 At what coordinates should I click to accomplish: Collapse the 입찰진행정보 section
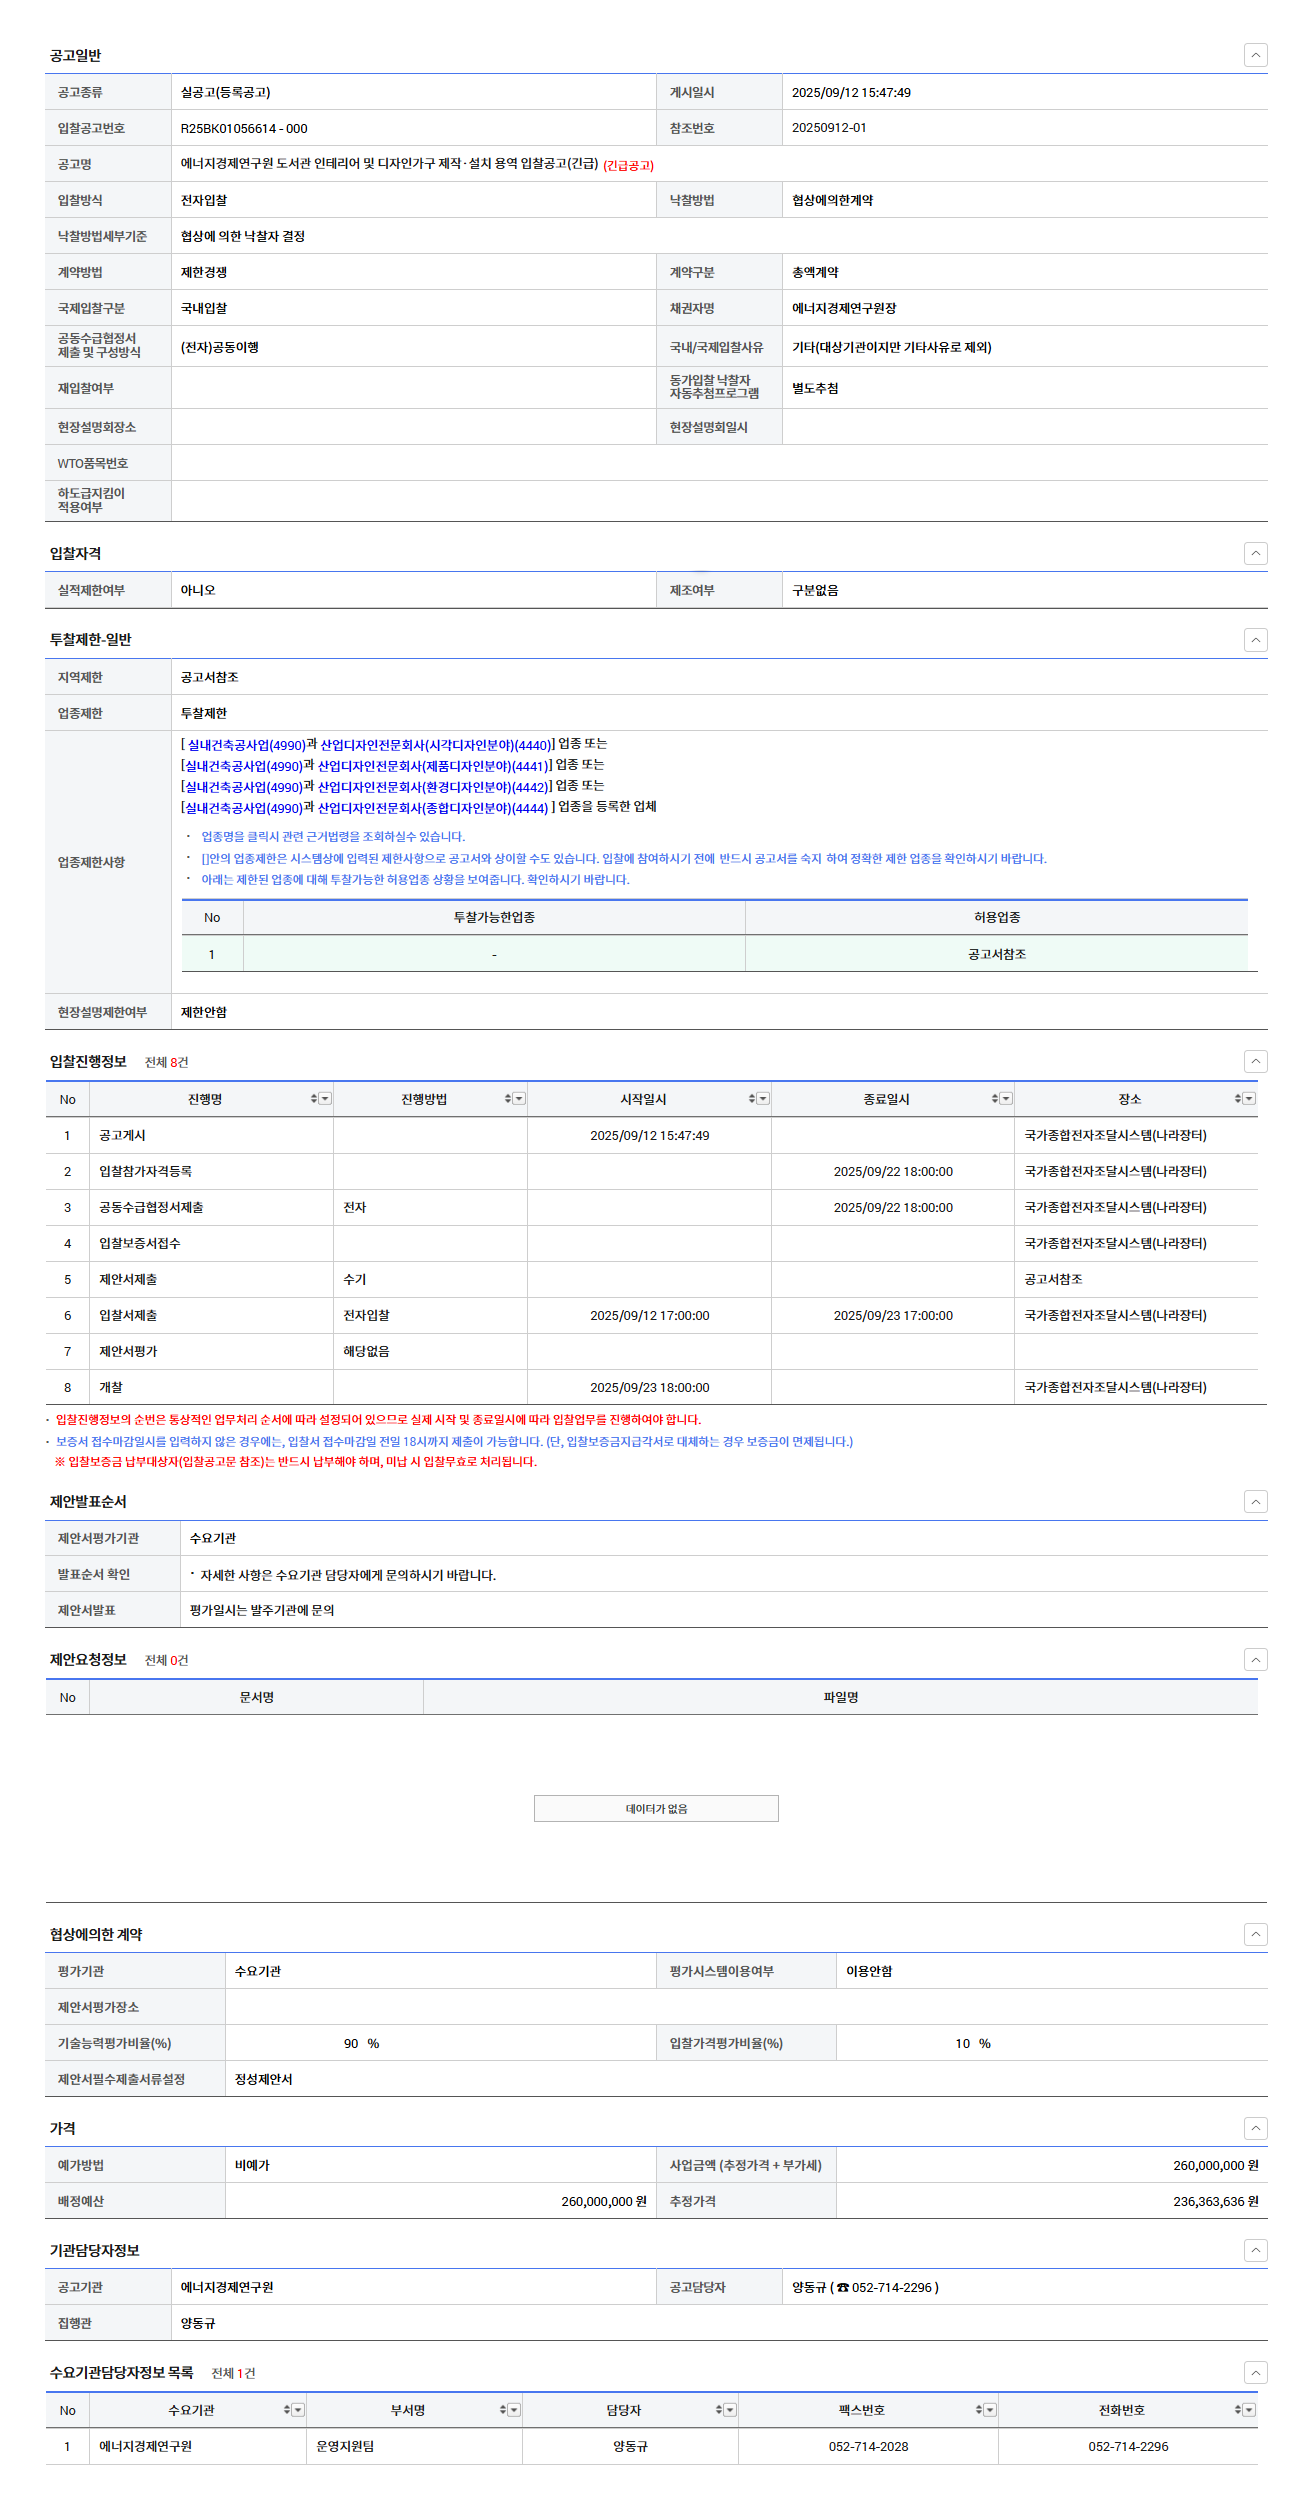(x=1255, y=1062)
